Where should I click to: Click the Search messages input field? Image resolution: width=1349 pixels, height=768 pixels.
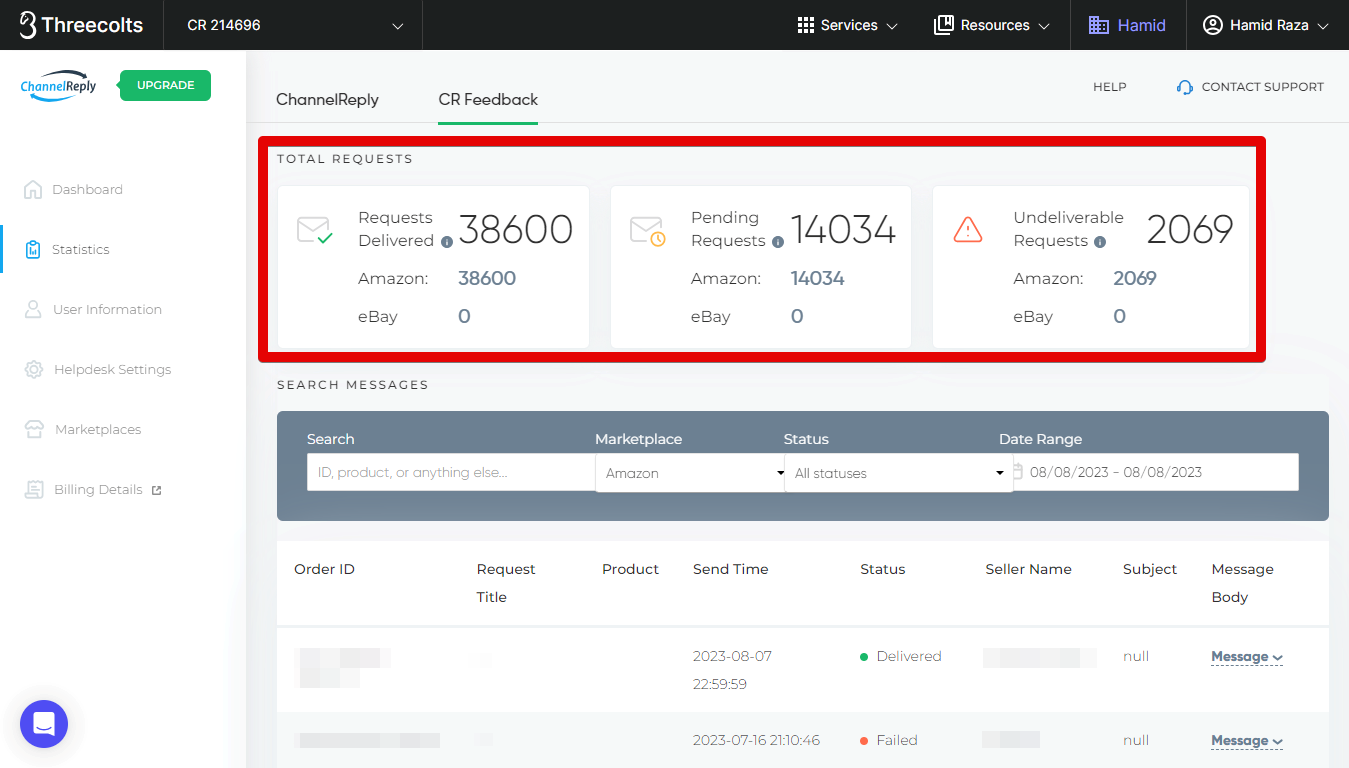click(451, 472)
